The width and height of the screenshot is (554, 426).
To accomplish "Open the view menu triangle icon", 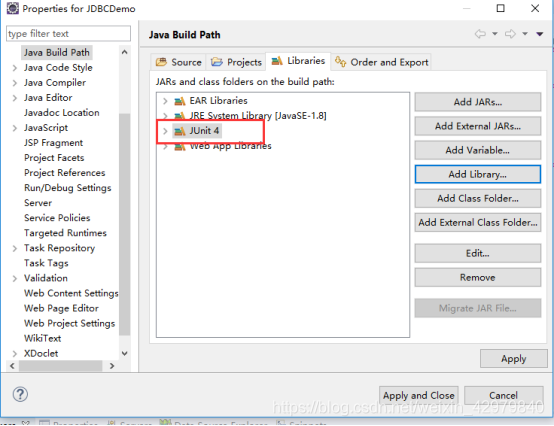I will (x=540, y=34).
